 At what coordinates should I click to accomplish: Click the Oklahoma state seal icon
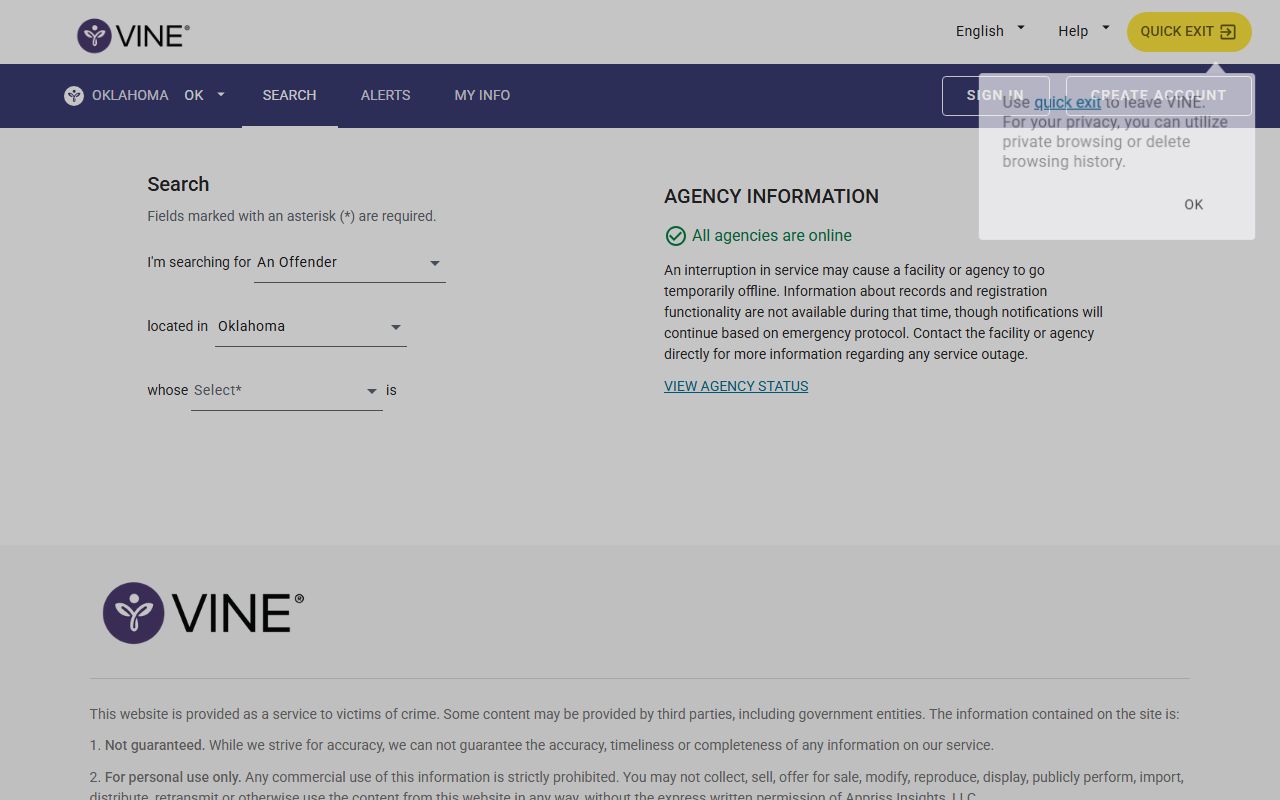pyautogui.click(x=73, y=95)
